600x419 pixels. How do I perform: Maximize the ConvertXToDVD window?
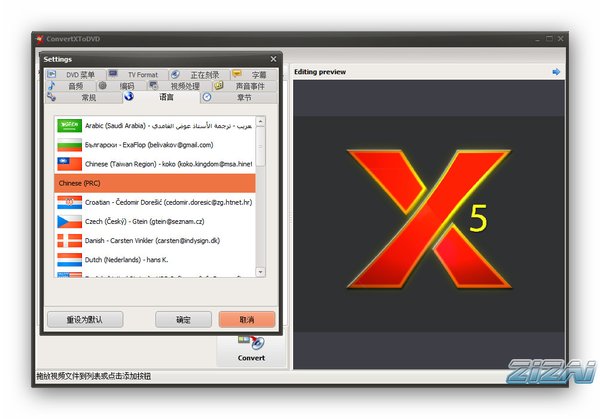click(549, 39)
